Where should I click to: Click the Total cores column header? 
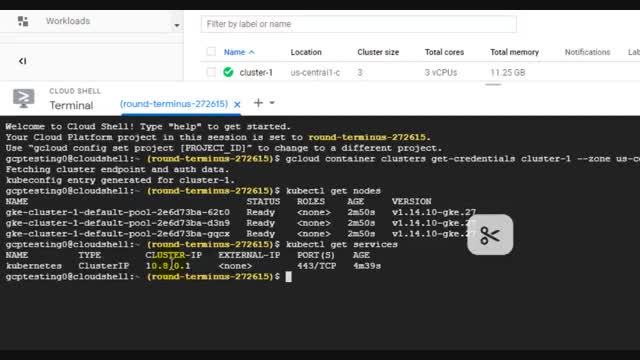444,52
